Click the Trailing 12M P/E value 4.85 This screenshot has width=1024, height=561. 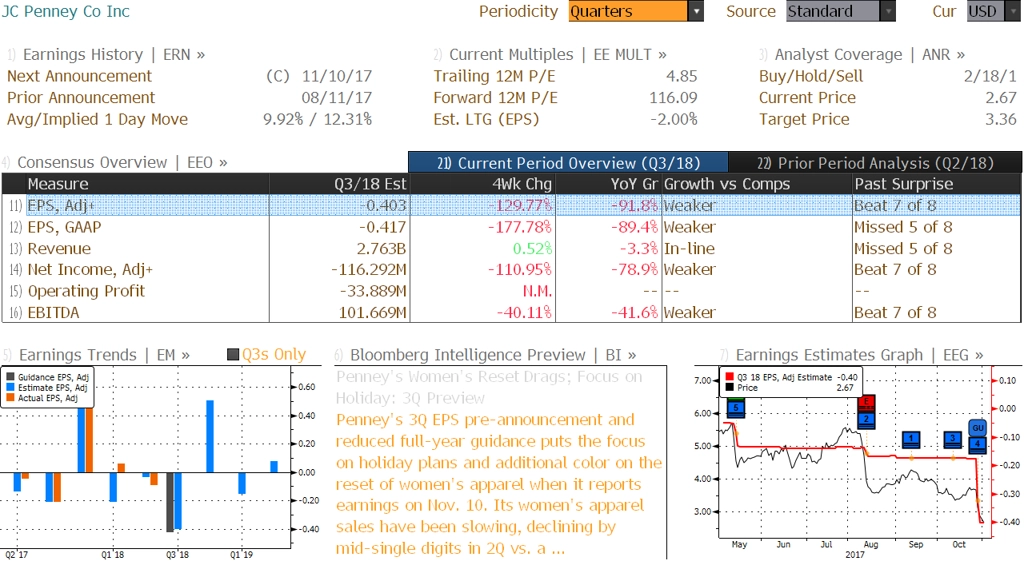click(681, 76)
